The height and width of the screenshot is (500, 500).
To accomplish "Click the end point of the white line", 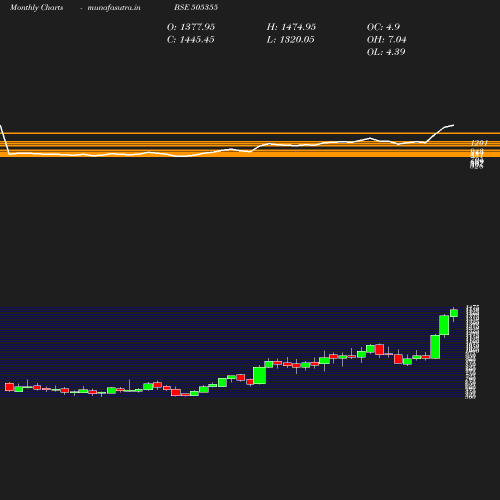I will [454, 125].
